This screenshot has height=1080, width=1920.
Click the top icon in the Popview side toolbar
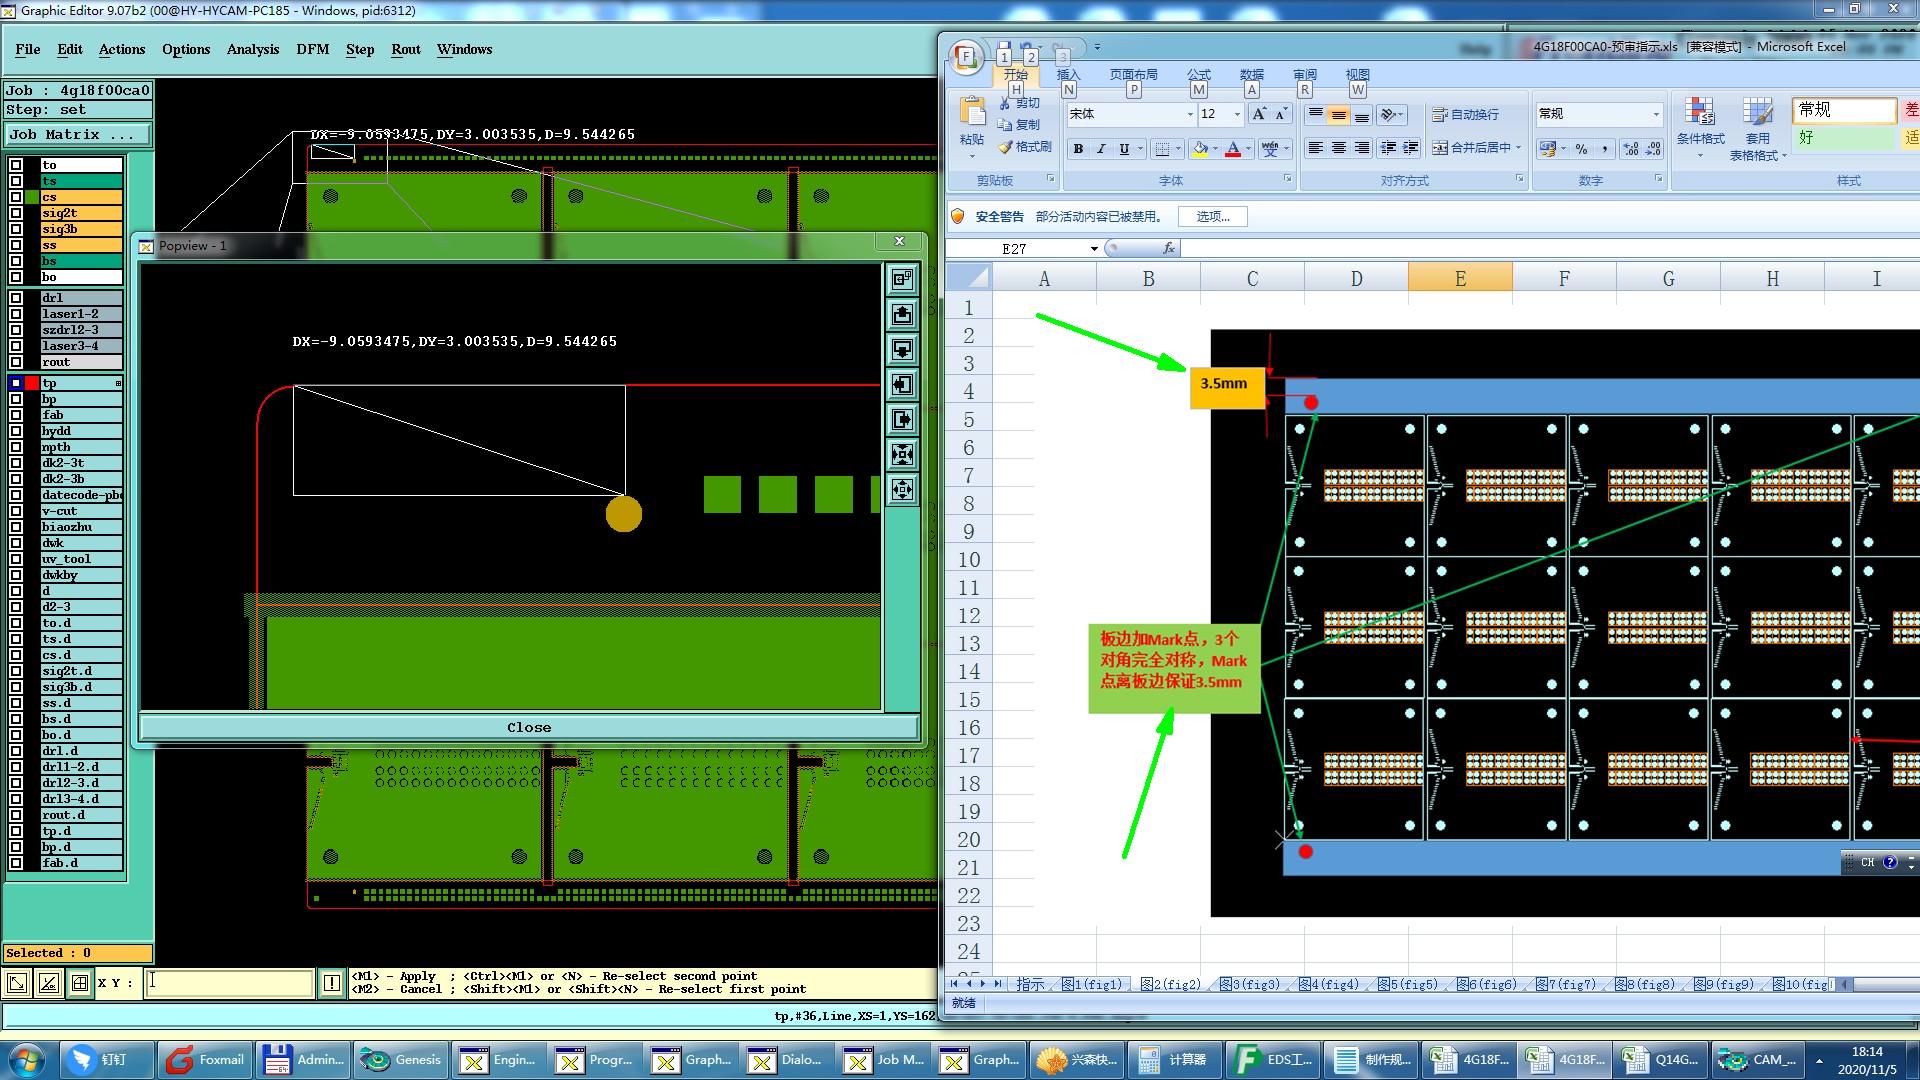point(902,280)
